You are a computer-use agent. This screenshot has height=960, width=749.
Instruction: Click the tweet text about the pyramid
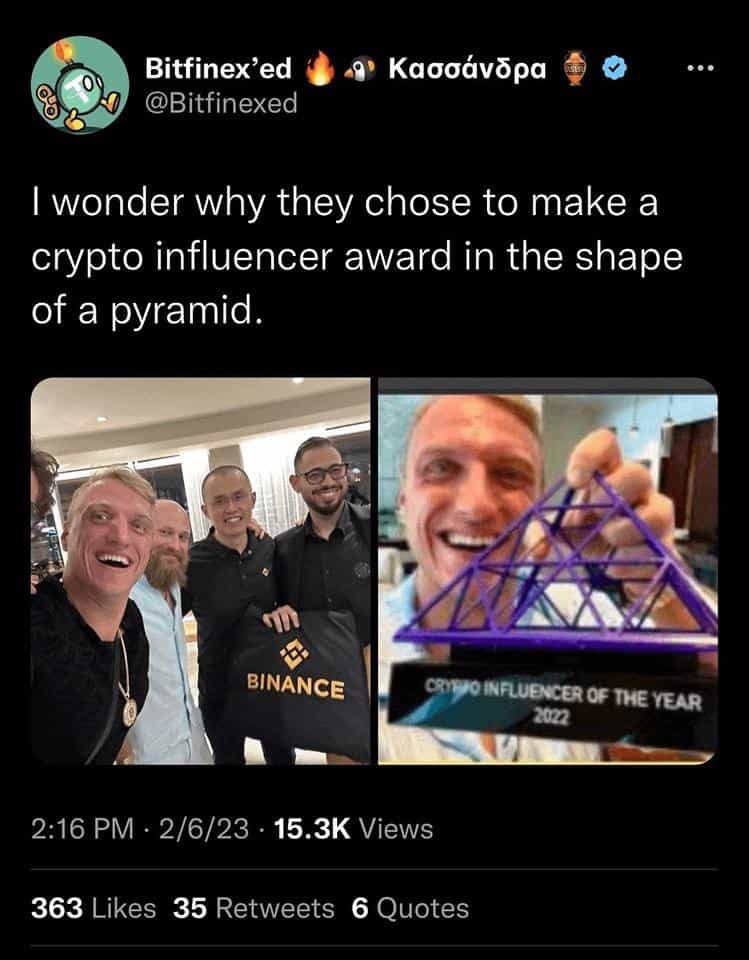coord(356,257)
